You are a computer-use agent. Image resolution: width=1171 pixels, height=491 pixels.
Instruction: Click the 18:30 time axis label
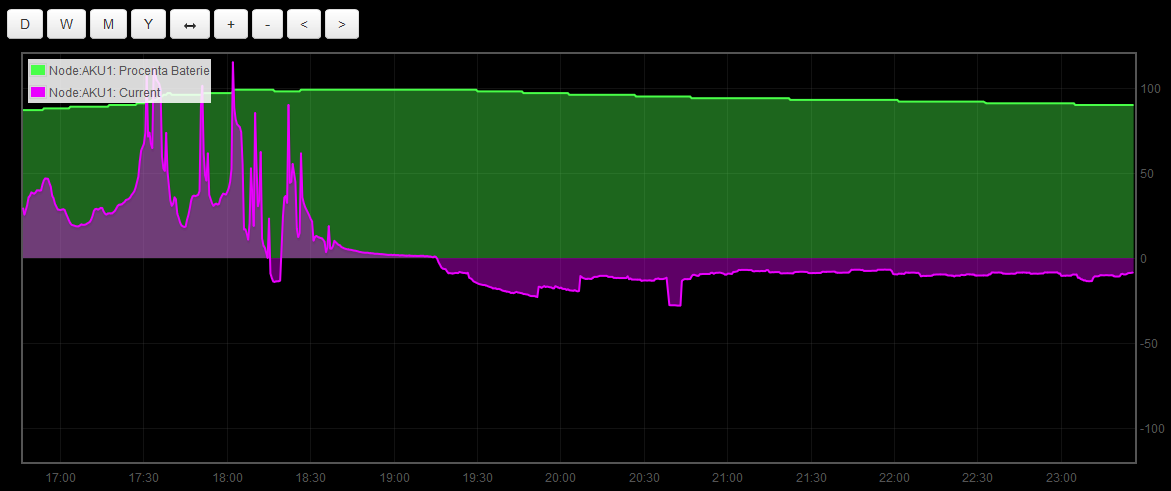pos(311,478)
